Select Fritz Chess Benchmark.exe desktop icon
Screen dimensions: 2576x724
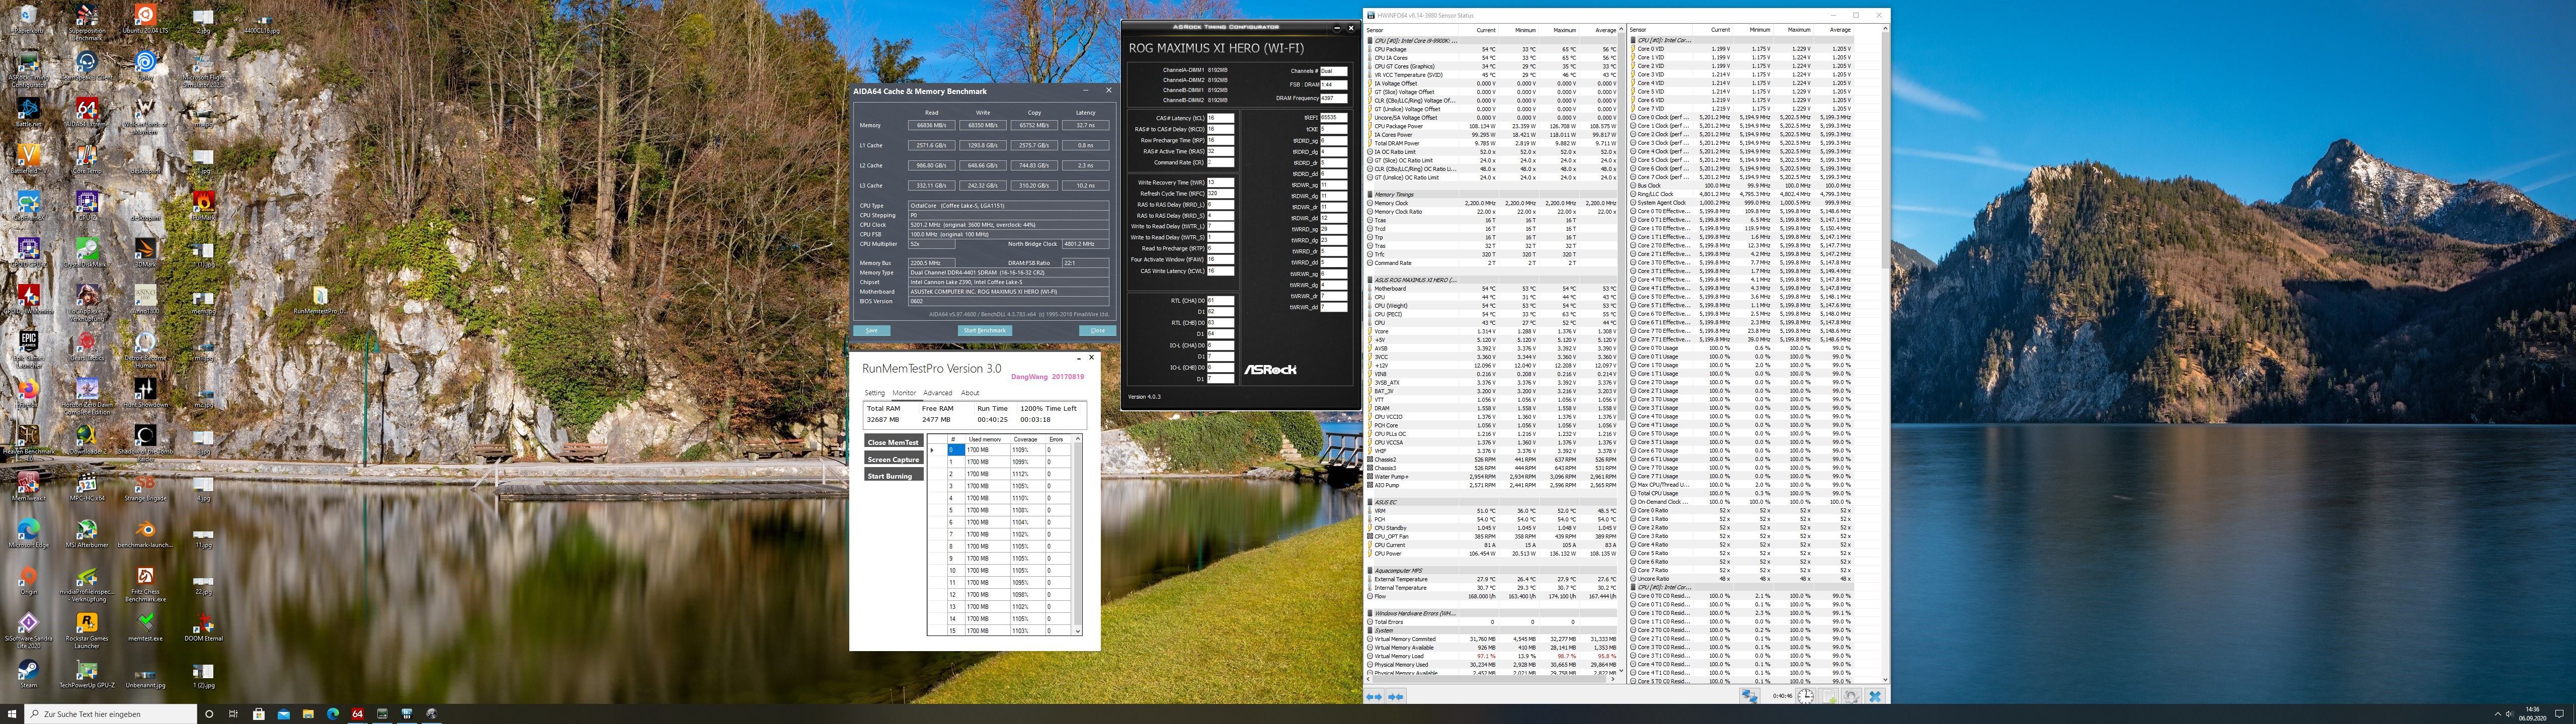[x=145, y=584]
